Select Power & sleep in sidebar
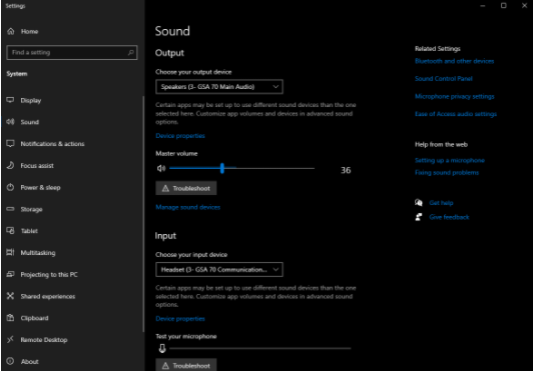The height and width of the screenshot is (371, 534). pos(40,187)
